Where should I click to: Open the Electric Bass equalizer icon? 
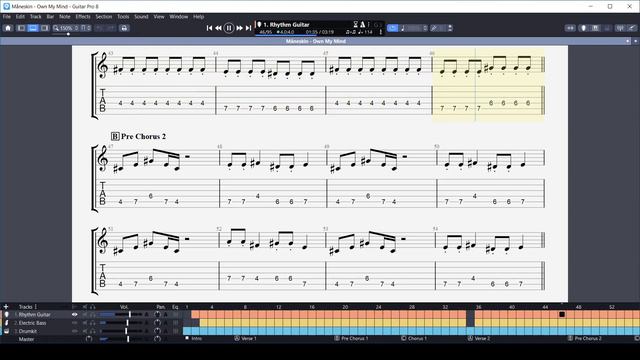coord(176,323)
